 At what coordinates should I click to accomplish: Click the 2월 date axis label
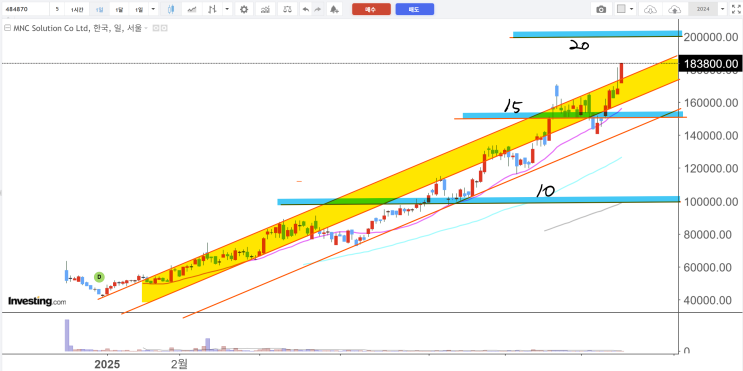180,364
